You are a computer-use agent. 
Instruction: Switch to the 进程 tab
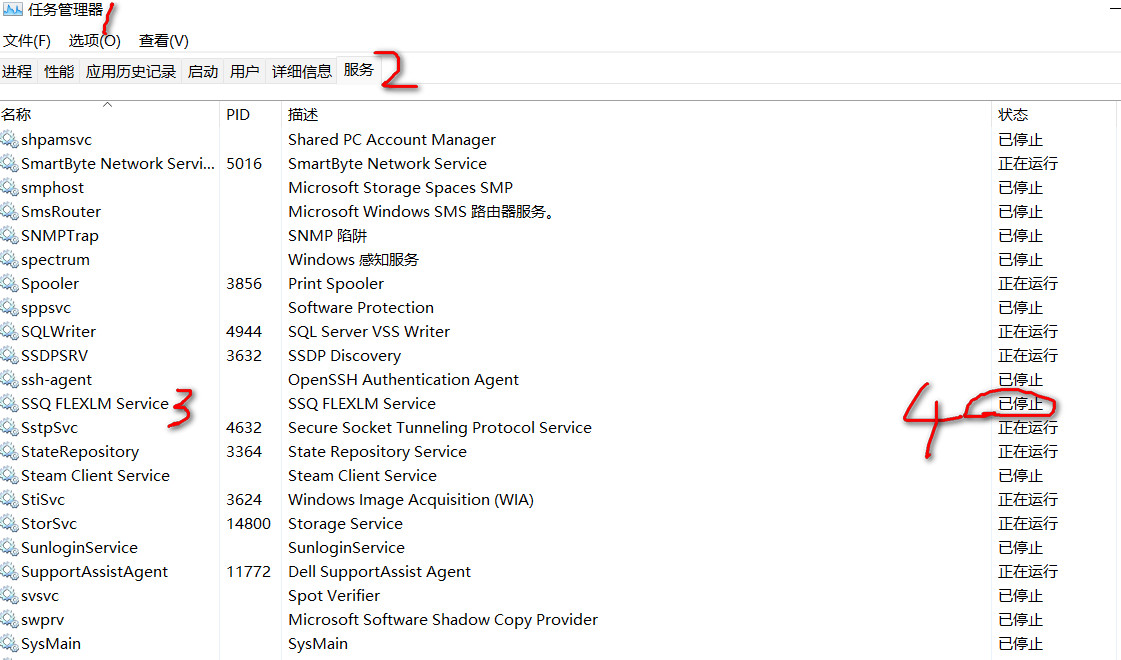(17, 72)
